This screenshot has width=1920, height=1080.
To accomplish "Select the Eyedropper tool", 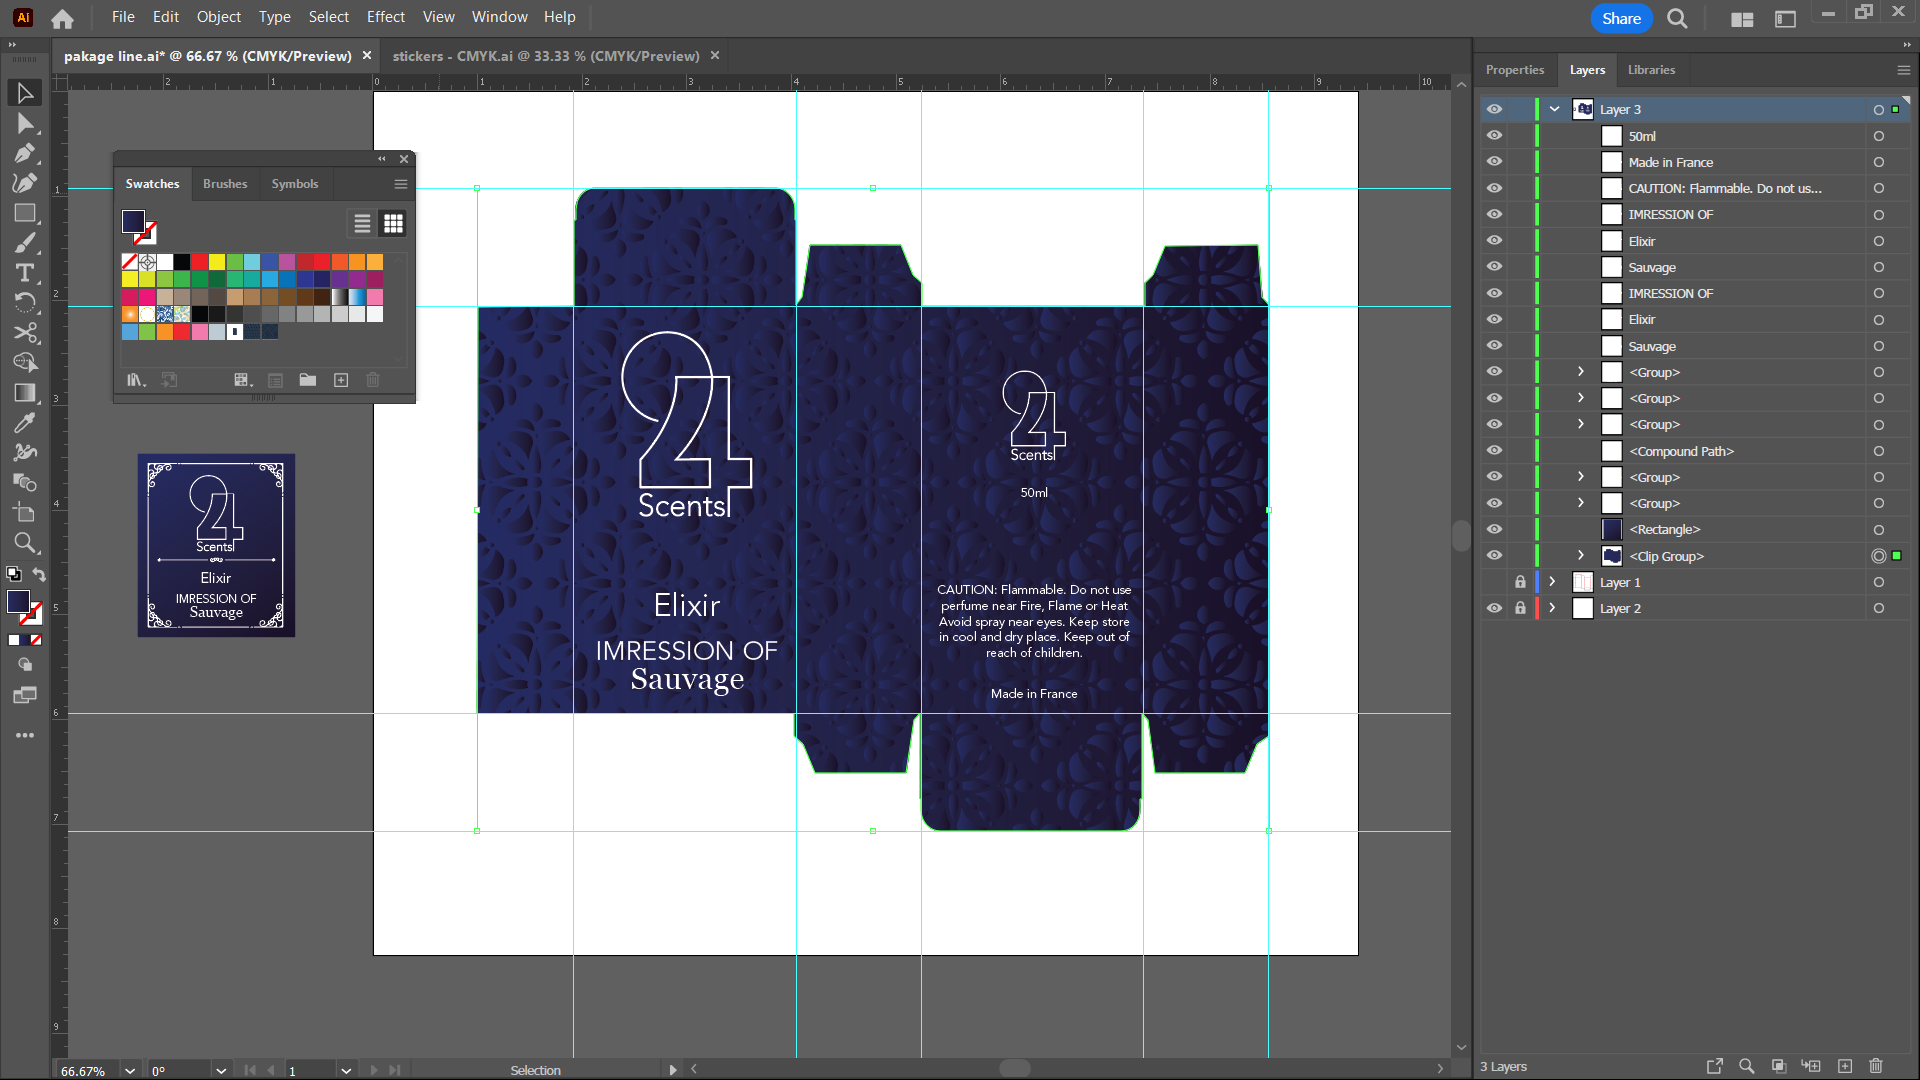I will coord(25,423).
